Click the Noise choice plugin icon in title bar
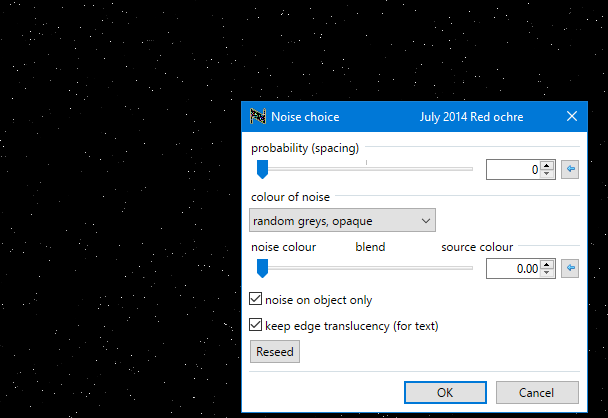 click(258, 116)
